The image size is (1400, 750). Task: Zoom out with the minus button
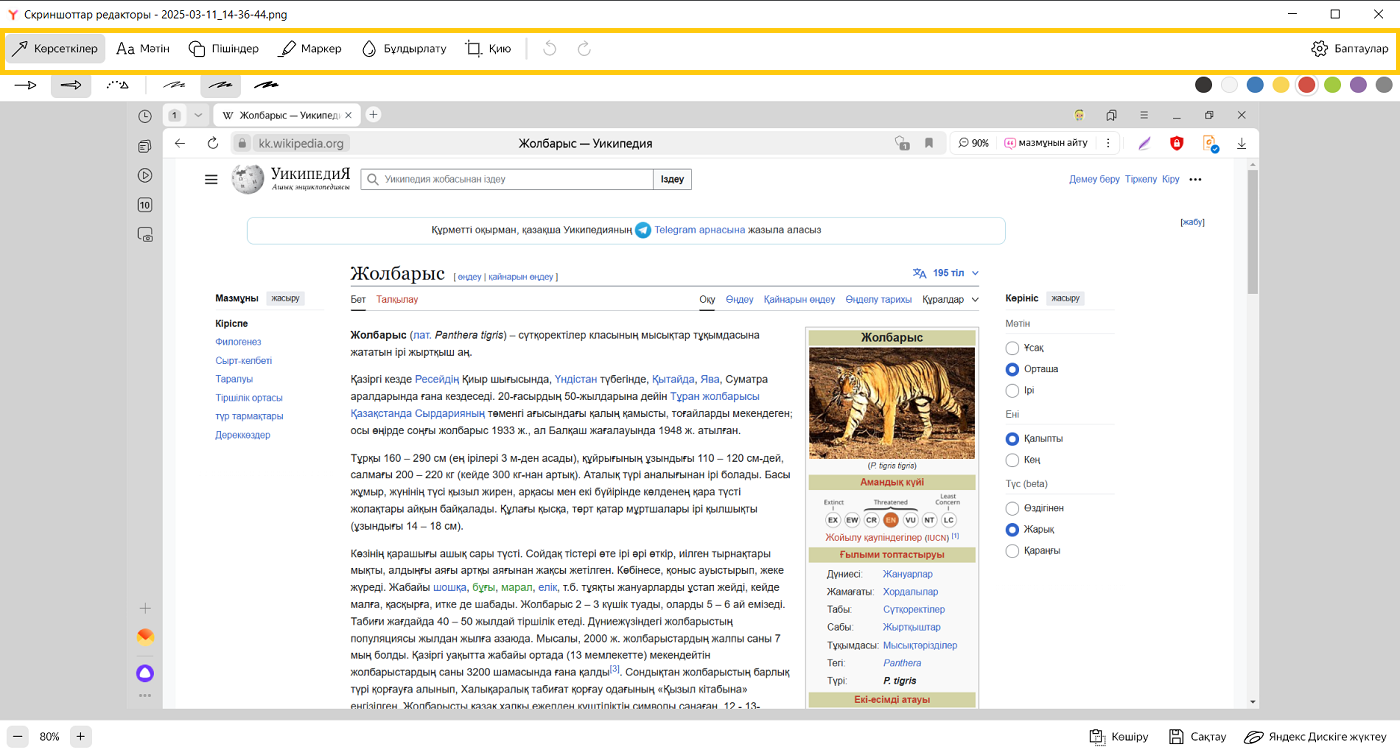click(x=18, y=736)
